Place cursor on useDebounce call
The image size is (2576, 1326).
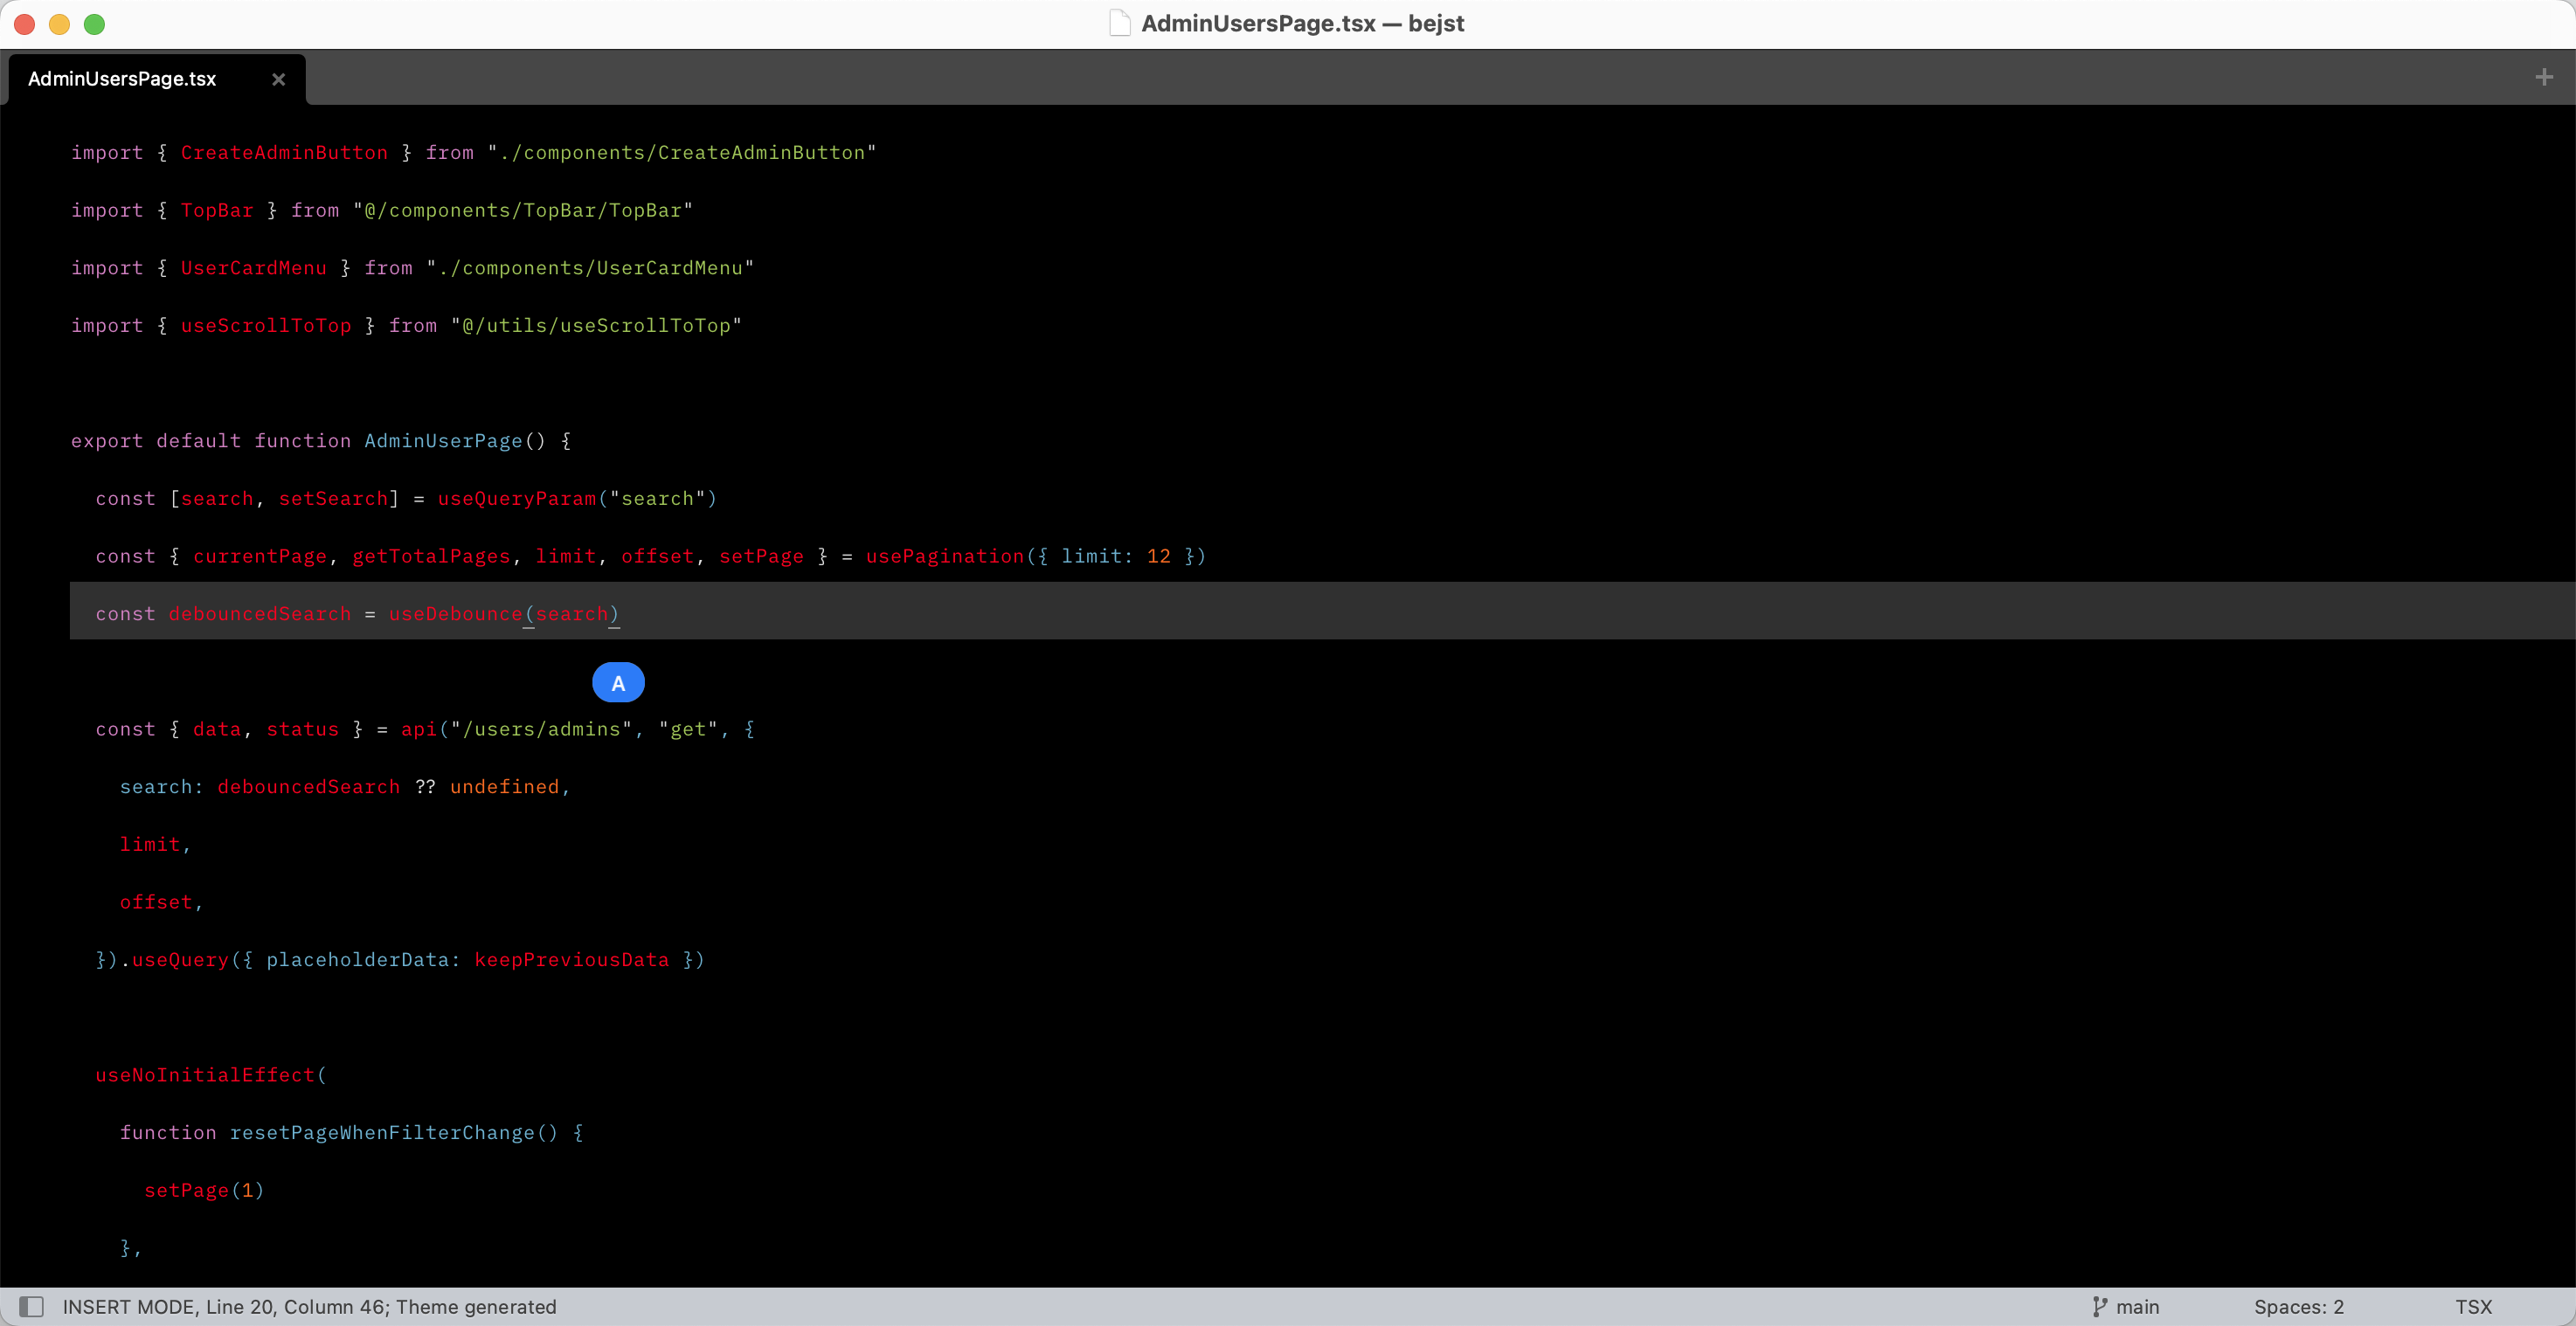coord(456,614)
